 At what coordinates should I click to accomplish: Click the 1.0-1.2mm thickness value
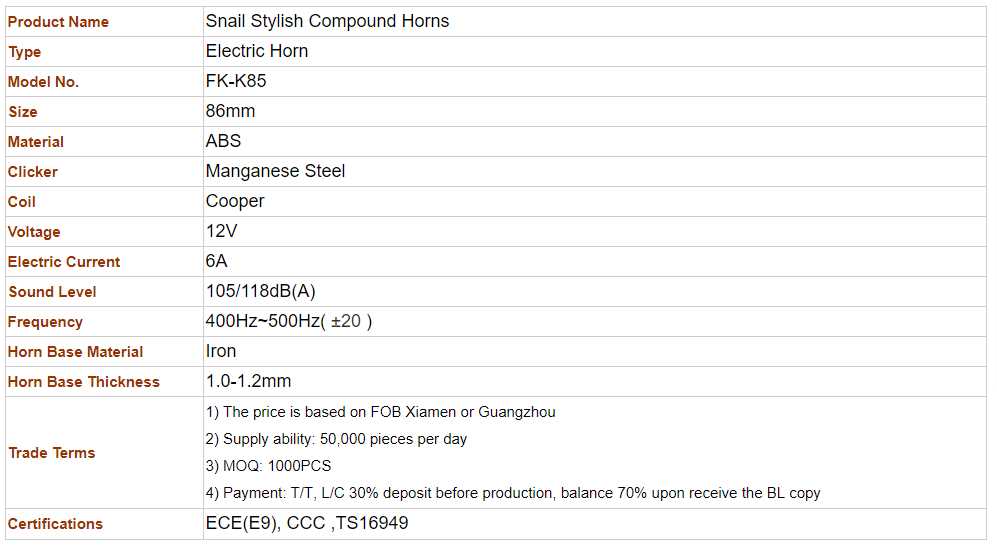248,381
